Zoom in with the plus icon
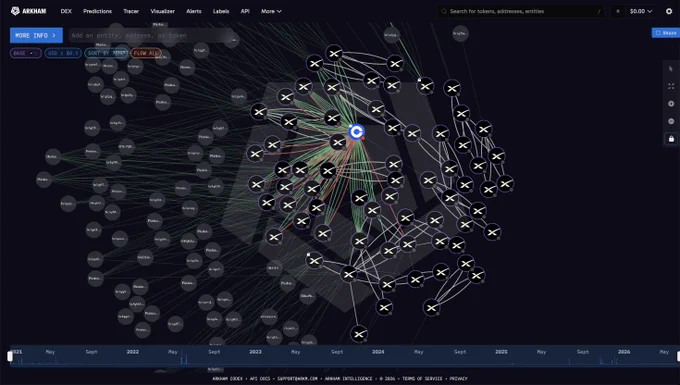 click(x=671, y=104)
